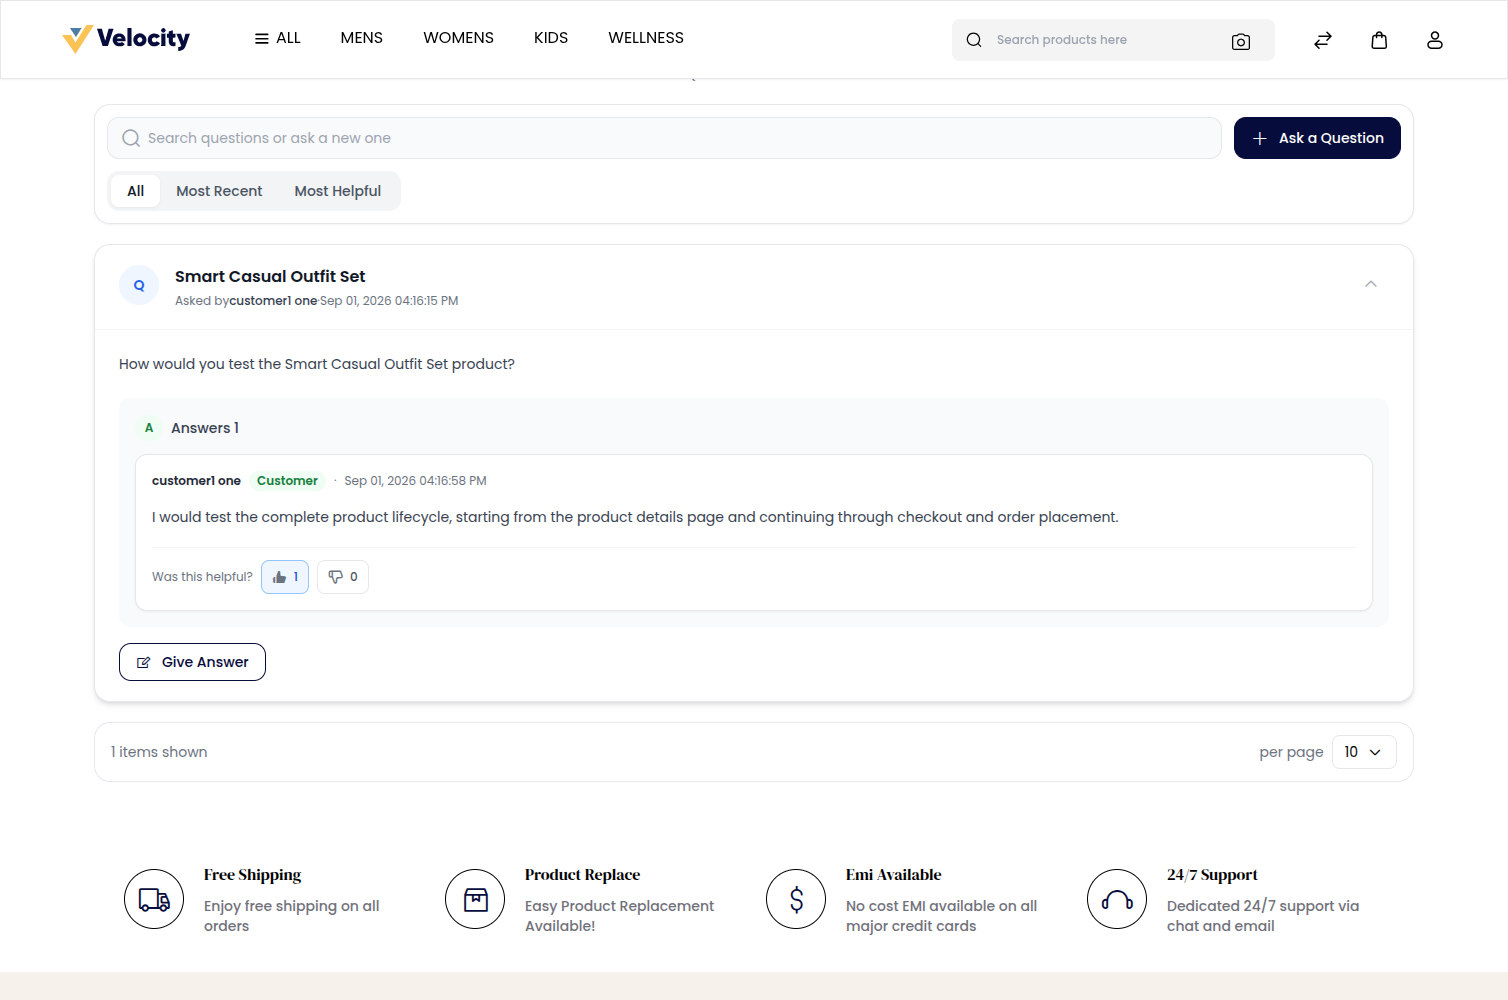Screen dimensions: 1508x1000
Task: Open the ALL hamburger menu
Action: 277,38
